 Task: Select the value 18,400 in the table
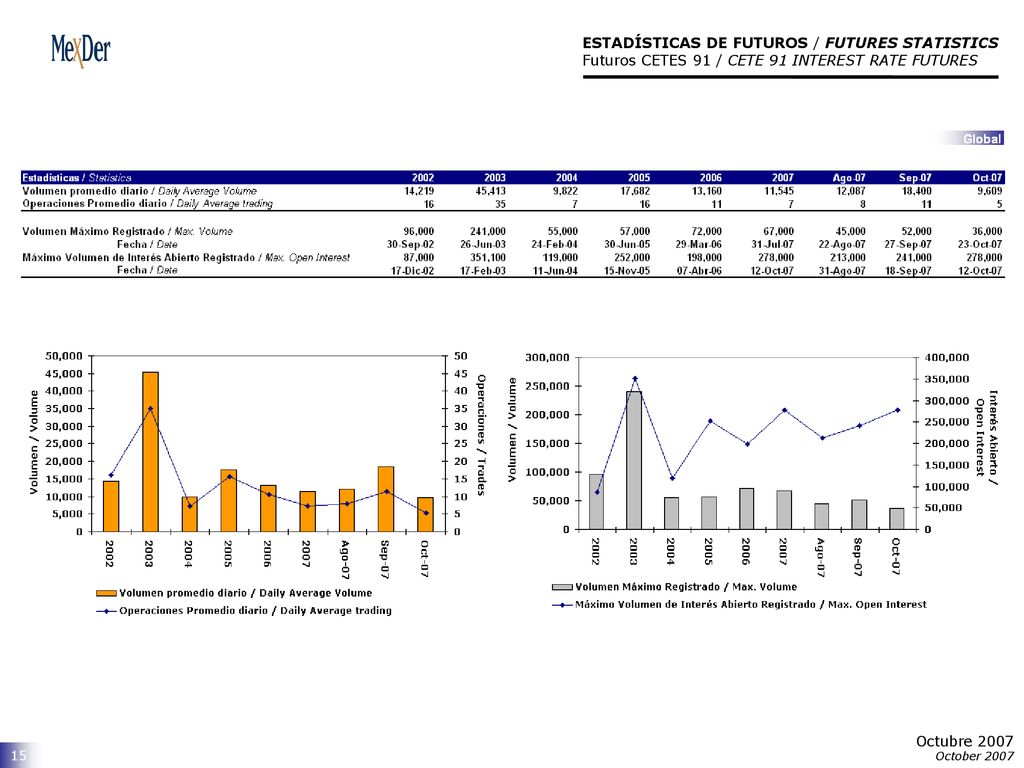click(916, 191)
